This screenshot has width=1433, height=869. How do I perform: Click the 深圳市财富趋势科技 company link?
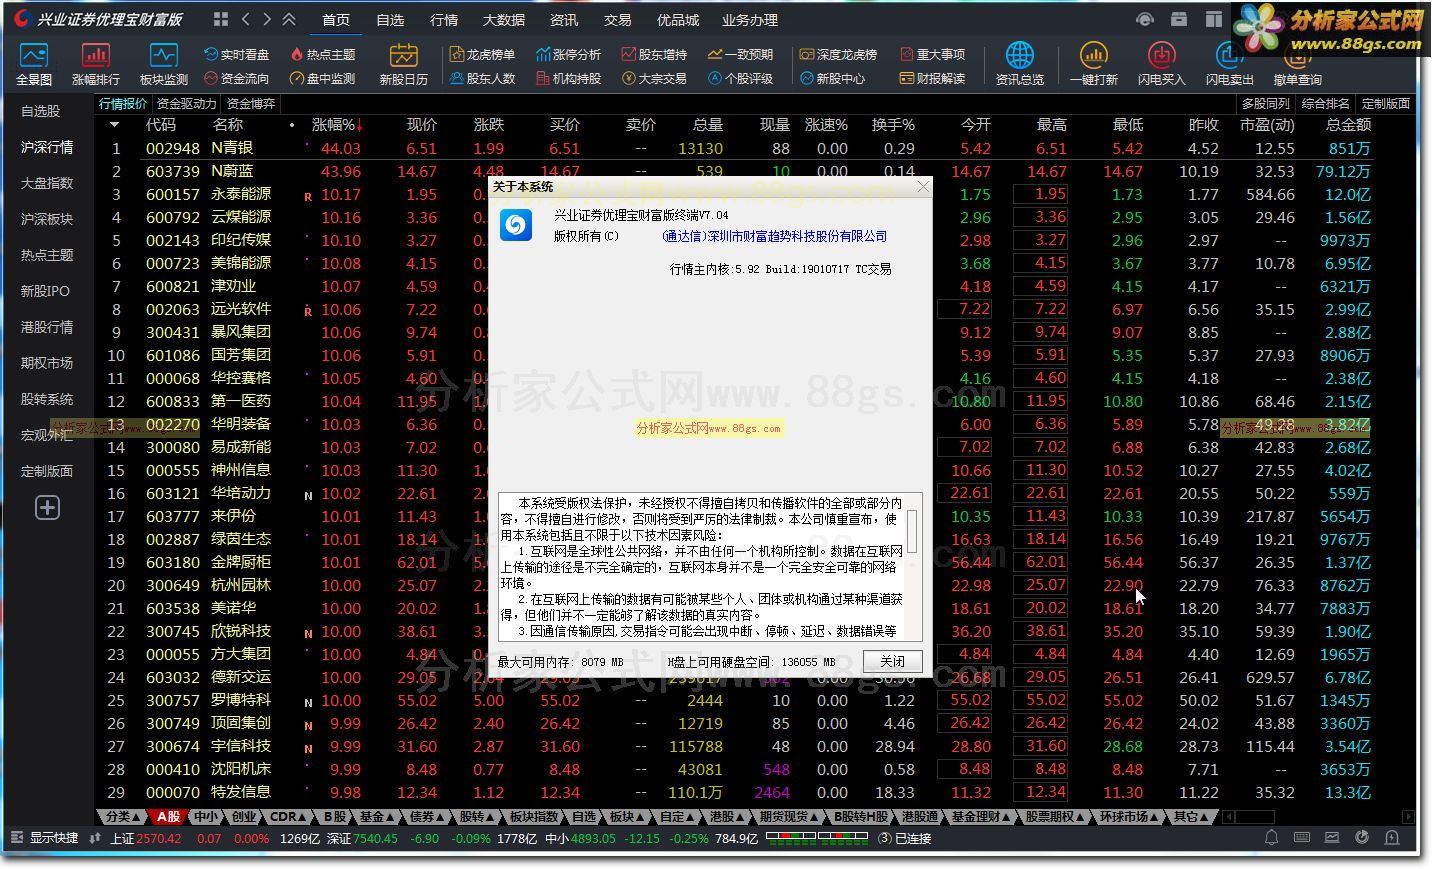point(774,236)
